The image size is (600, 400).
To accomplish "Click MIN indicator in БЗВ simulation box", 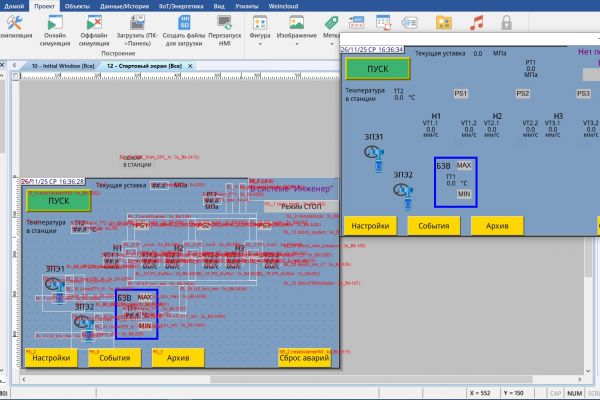I will pyautogui.click(x=464, y=194).
